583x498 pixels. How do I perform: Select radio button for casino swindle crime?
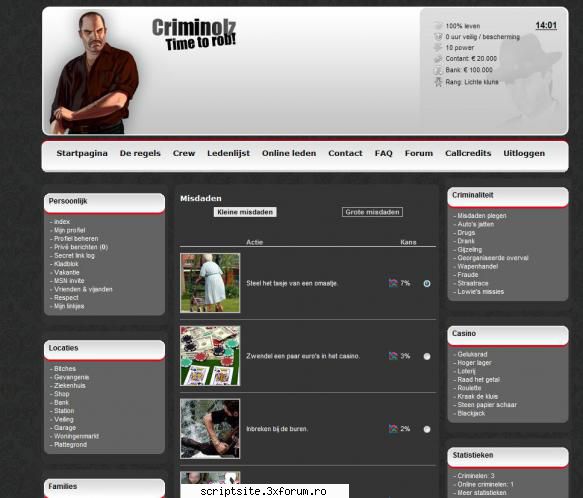pyautogui.click(x=427, y=356)
